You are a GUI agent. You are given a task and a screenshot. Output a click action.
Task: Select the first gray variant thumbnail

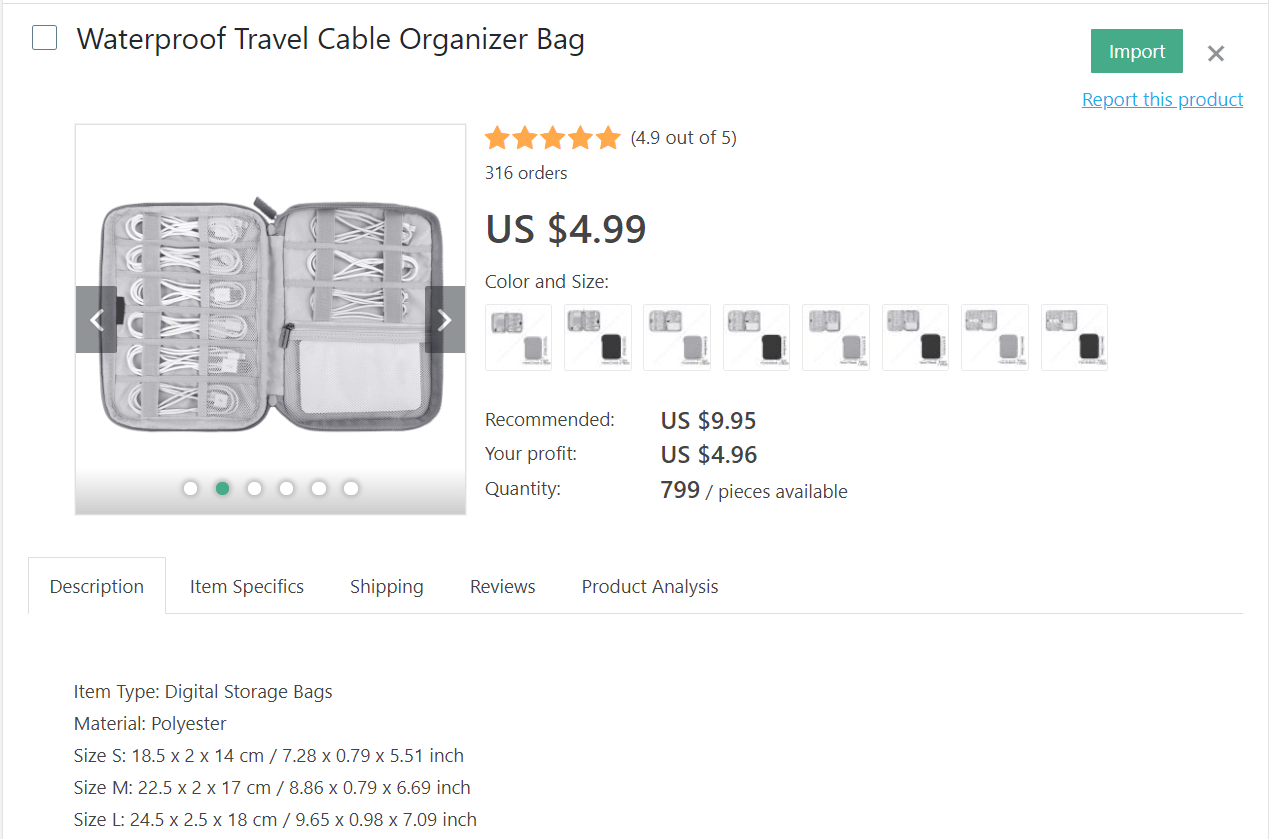518,337
